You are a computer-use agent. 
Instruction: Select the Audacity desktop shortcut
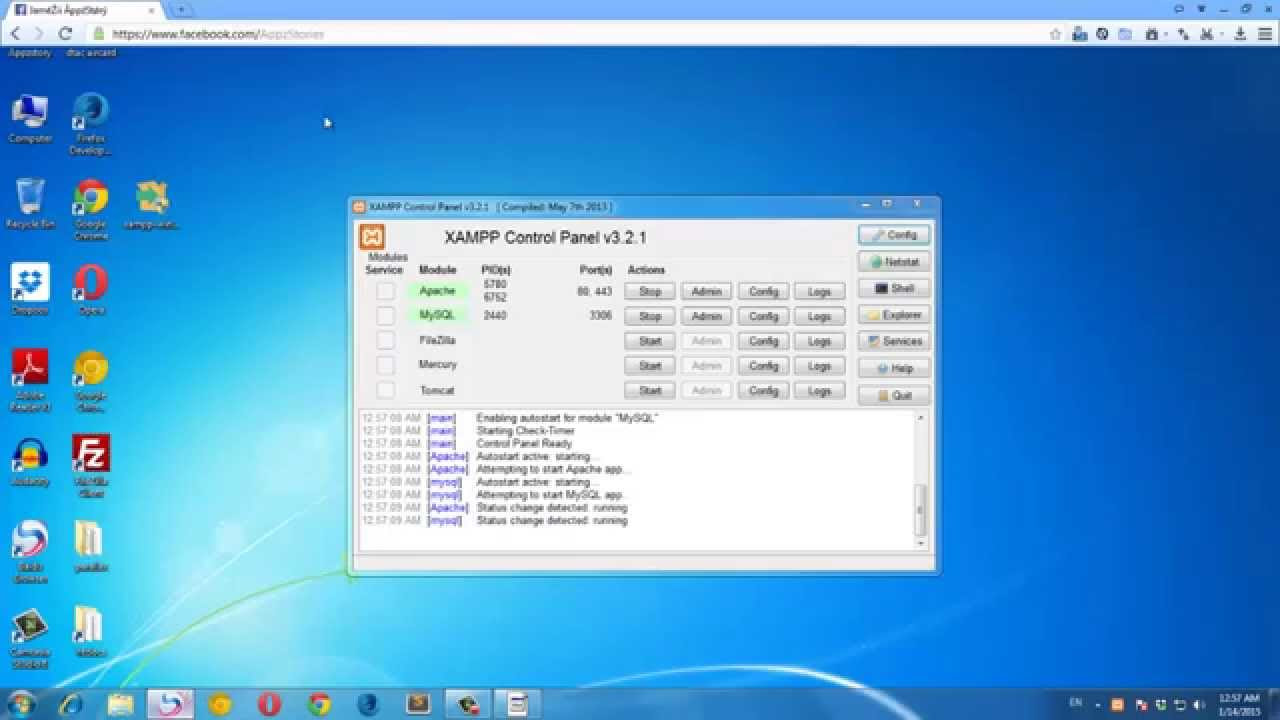tap(30, 462)
